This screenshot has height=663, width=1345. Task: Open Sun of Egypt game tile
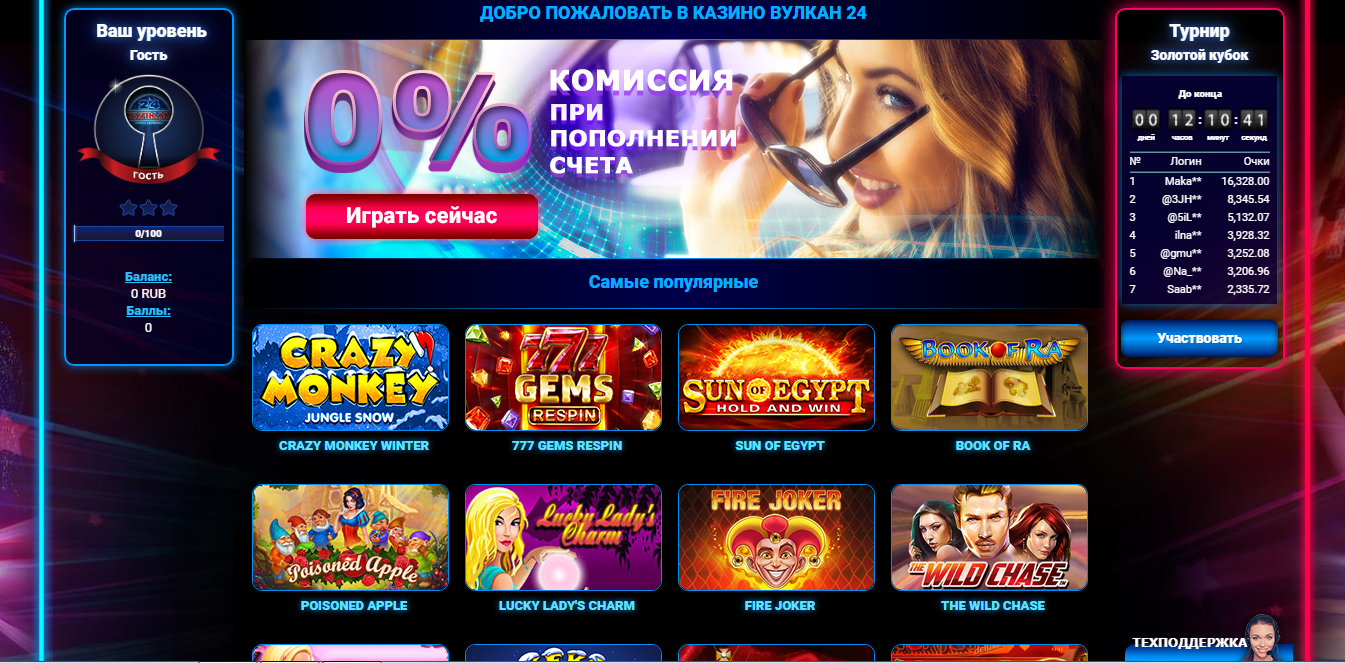tap(776, 377)
